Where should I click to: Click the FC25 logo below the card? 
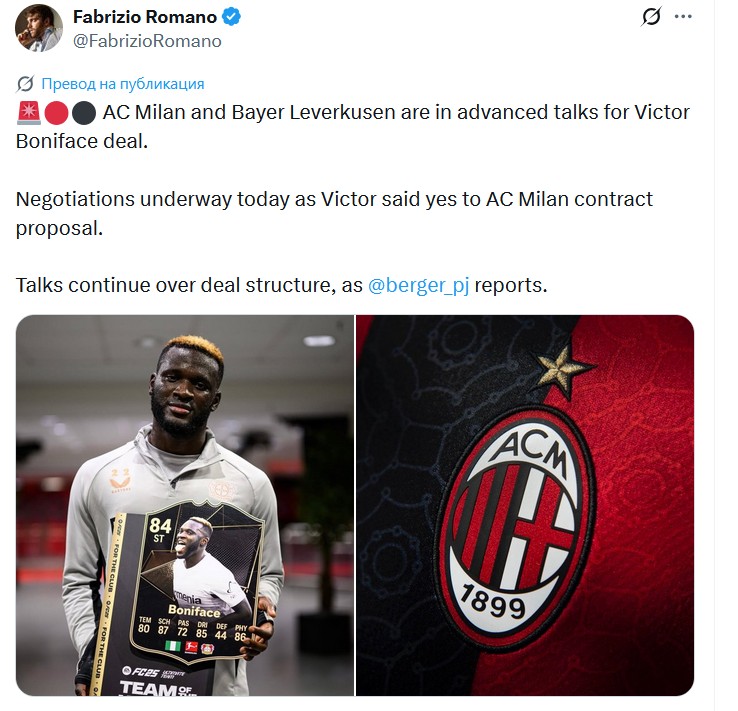coord(142,671)
